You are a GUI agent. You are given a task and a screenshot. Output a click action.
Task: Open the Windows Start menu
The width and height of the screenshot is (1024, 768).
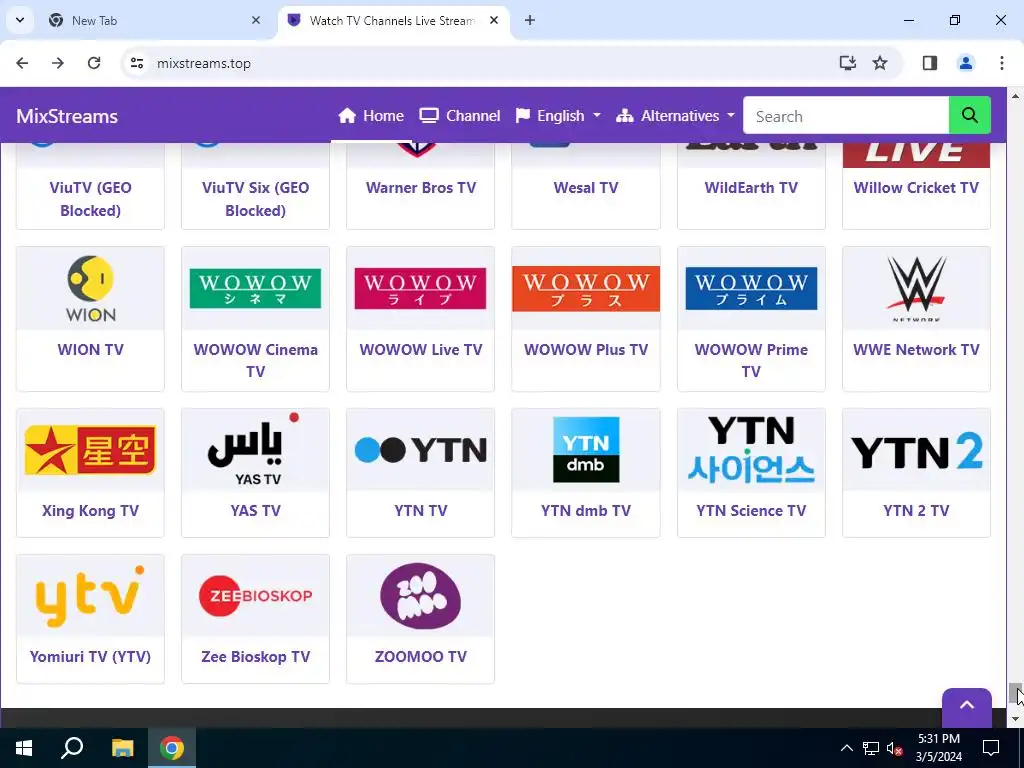(x=24, y=748)
